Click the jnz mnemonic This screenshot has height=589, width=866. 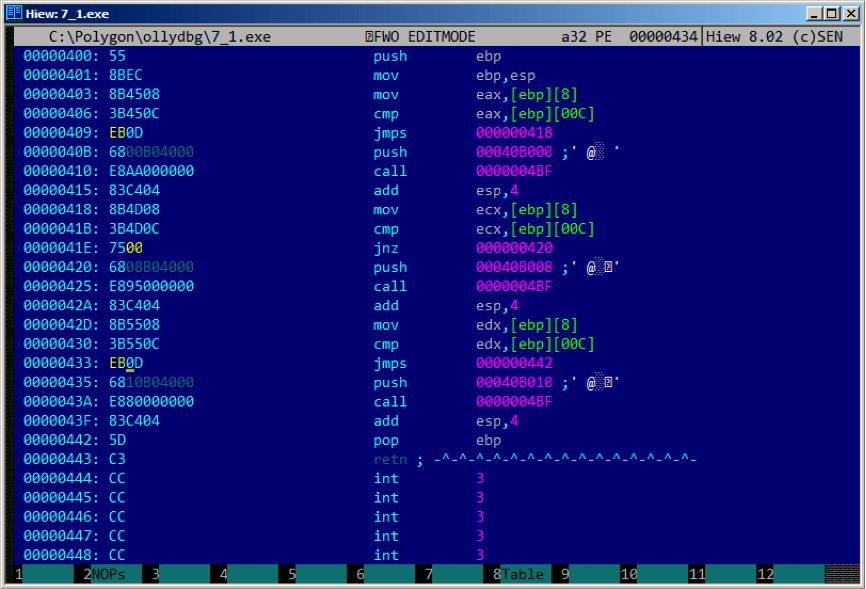pyautogui.click(x=386, y=248)
